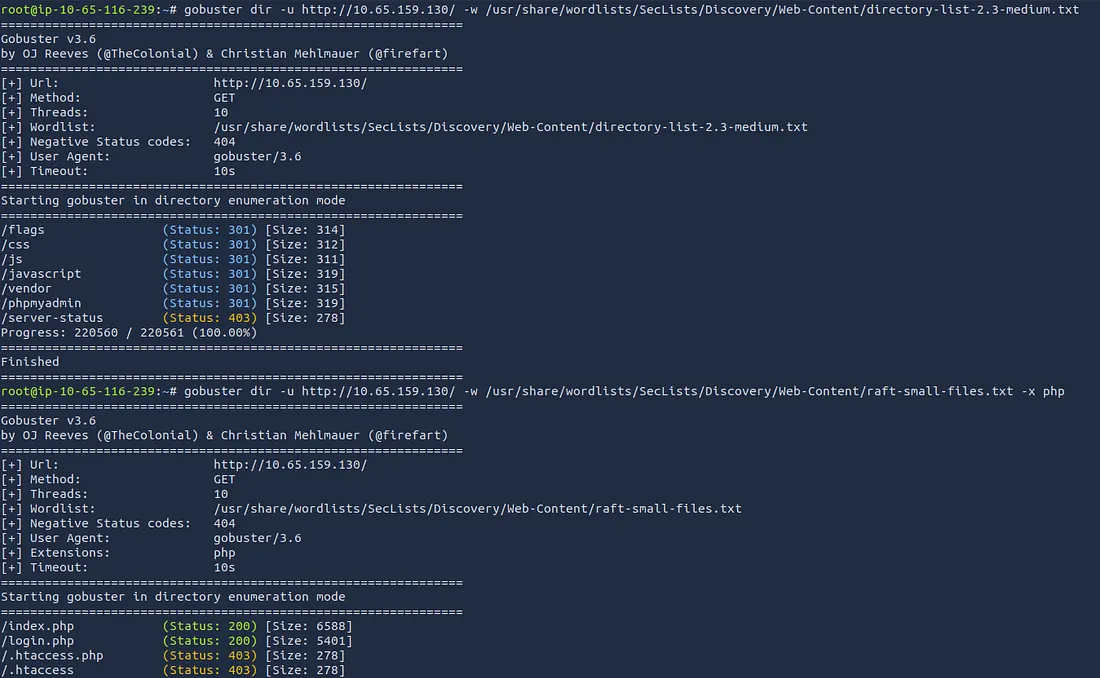Click the word Finished

30,362
